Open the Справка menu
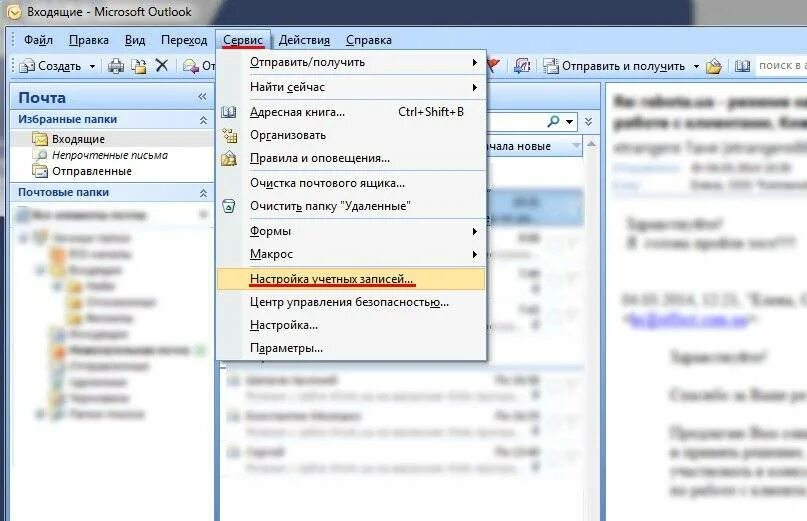The image size is (807, 521). 369,40
